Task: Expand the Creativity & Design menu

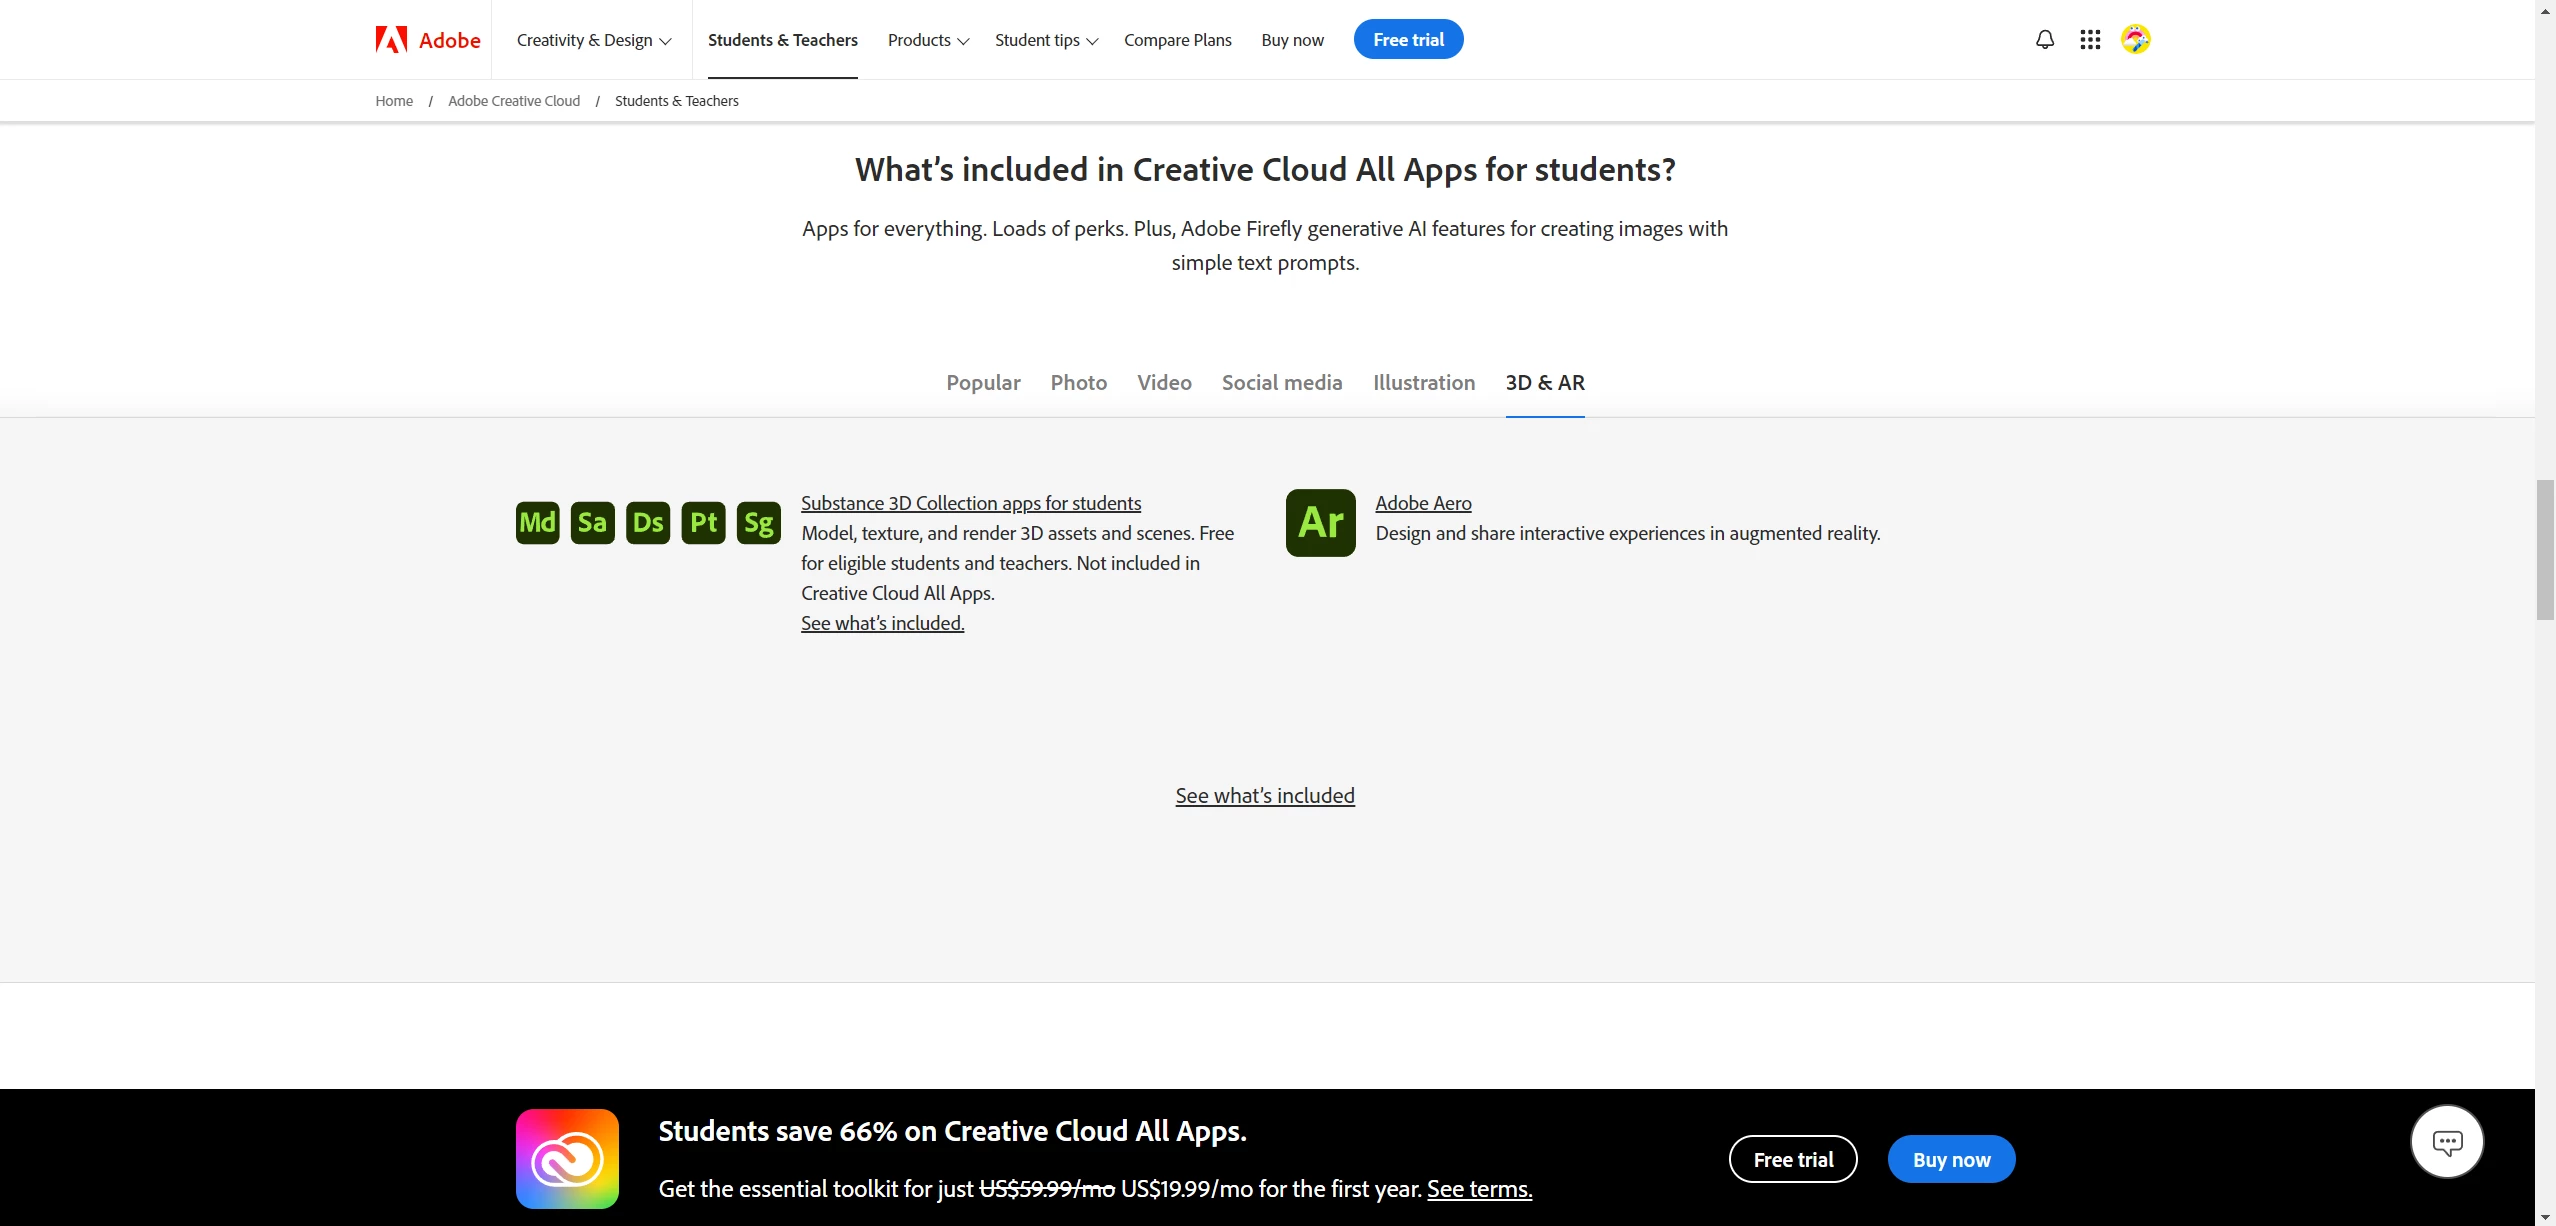Action: coord(594,40)
